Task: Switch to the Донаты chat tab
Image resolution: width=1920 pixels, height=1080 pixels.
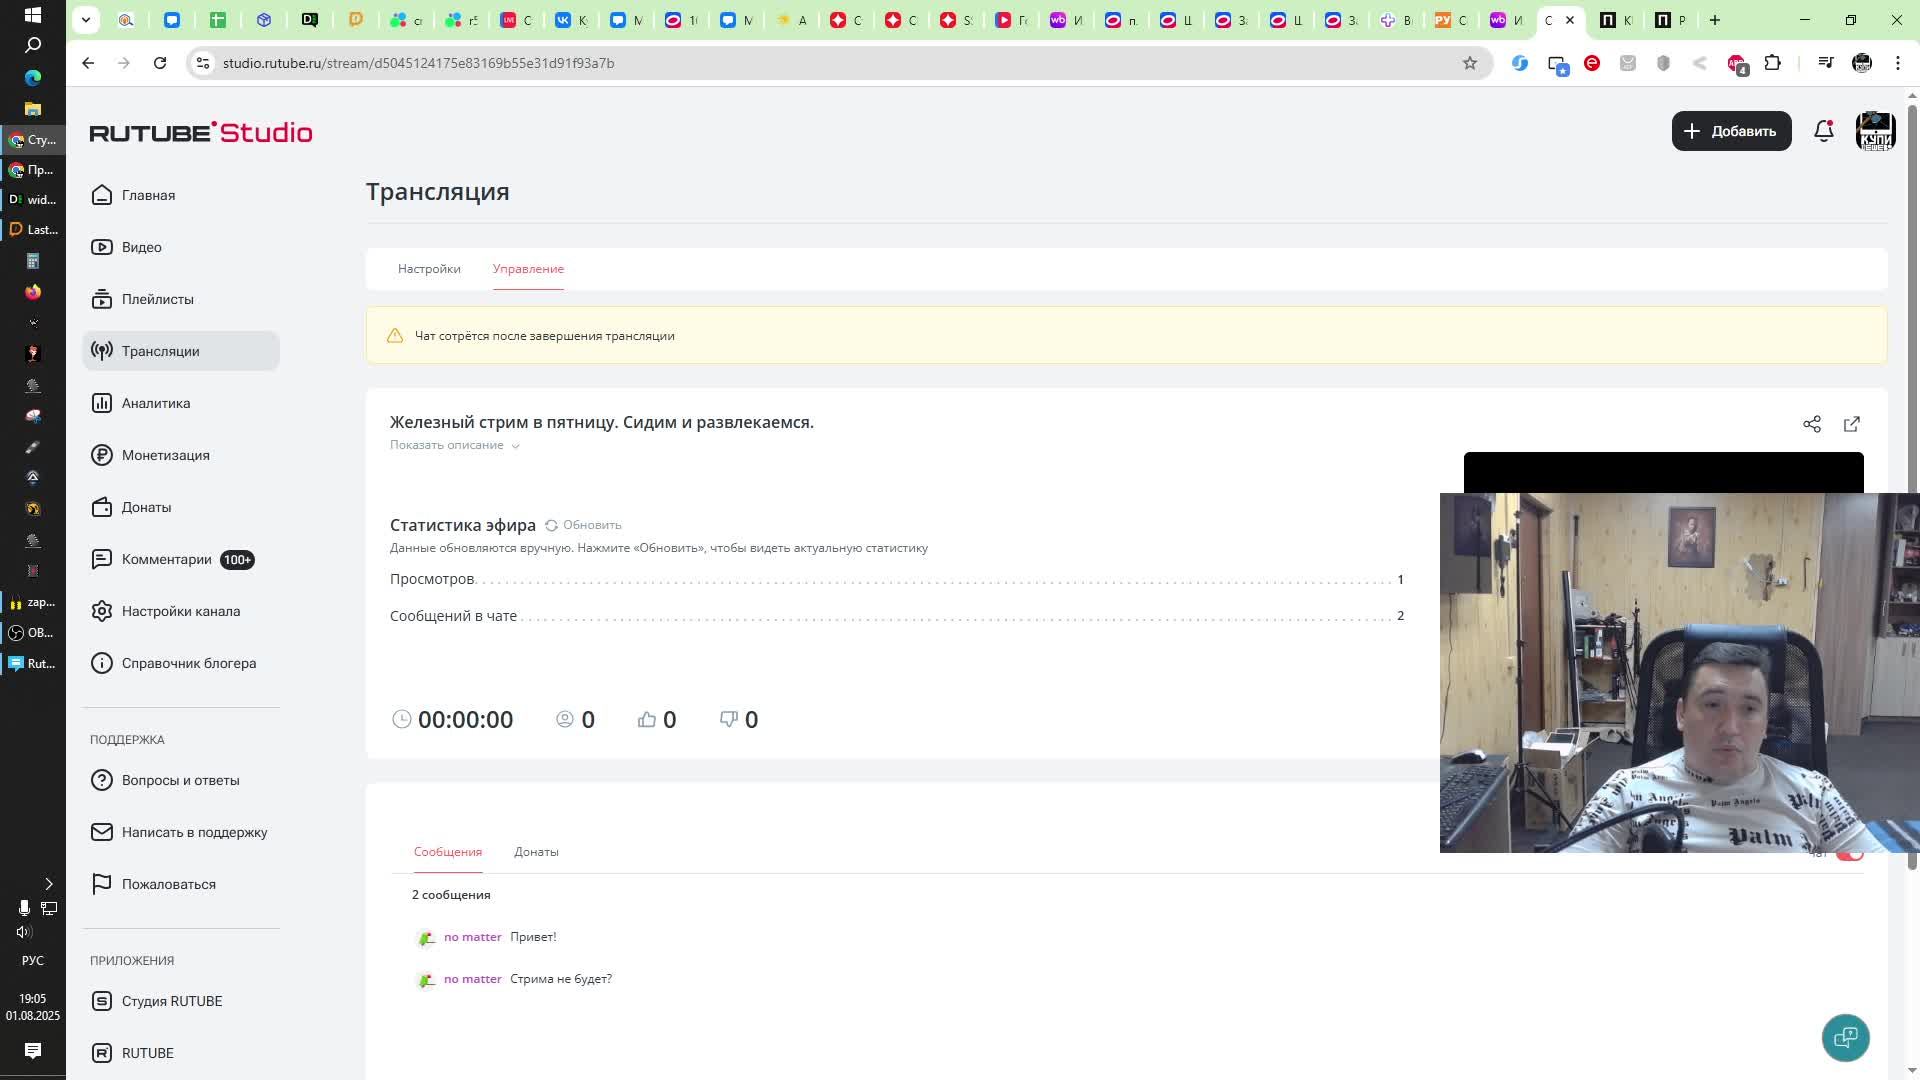Action: point(536,852)
